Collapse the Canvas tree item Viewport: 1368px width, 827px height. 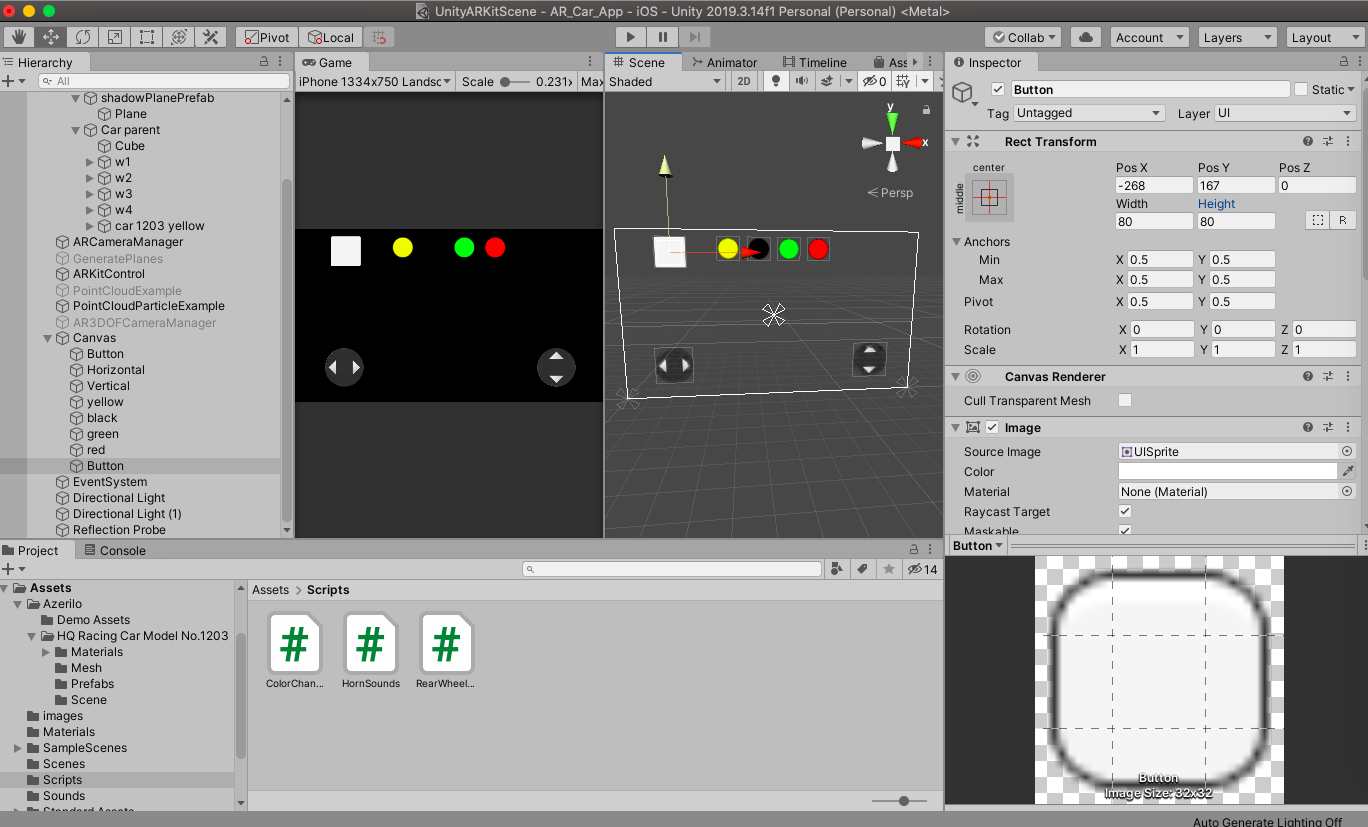48,338
